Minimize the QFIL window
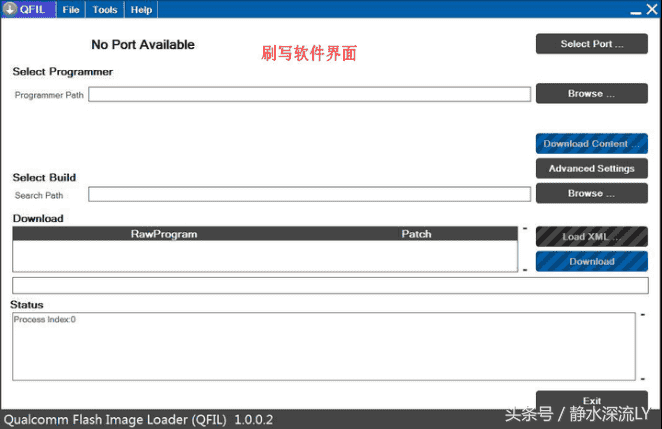Viewport: 662px width, 429px height. coord(635,11)
